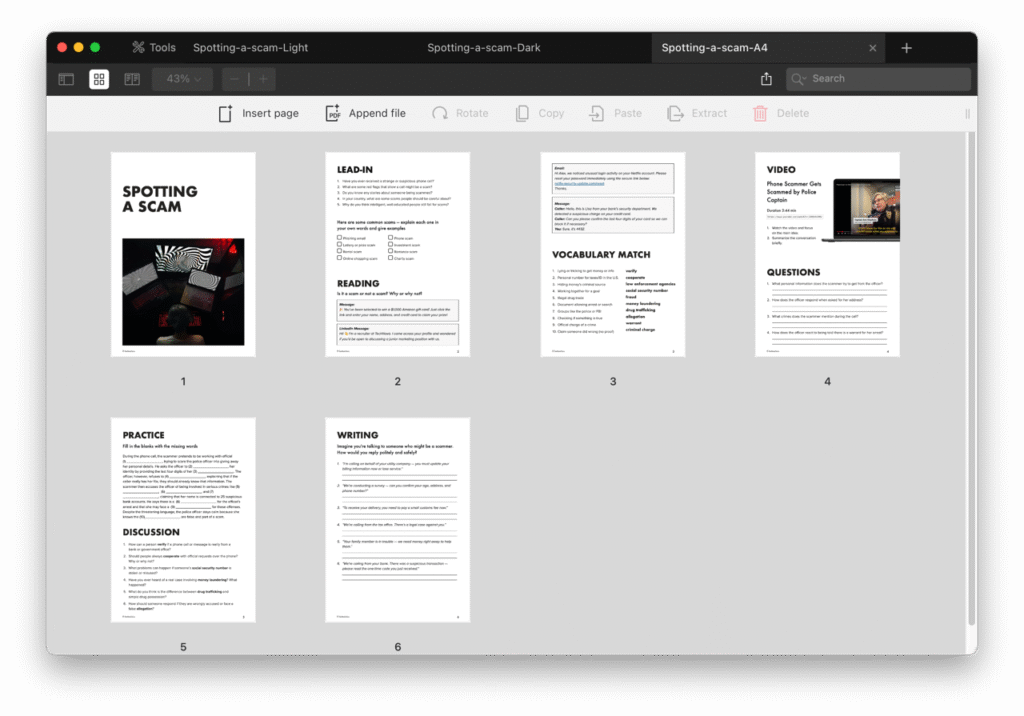Select the page thumbnails grid view
The image size is (1024, 716).
click(99, 79)
